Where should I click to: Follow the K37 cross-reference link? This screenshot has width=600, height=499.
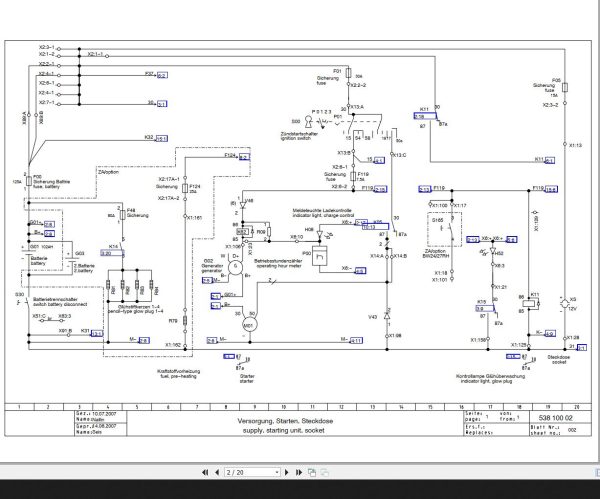(162, 75)
